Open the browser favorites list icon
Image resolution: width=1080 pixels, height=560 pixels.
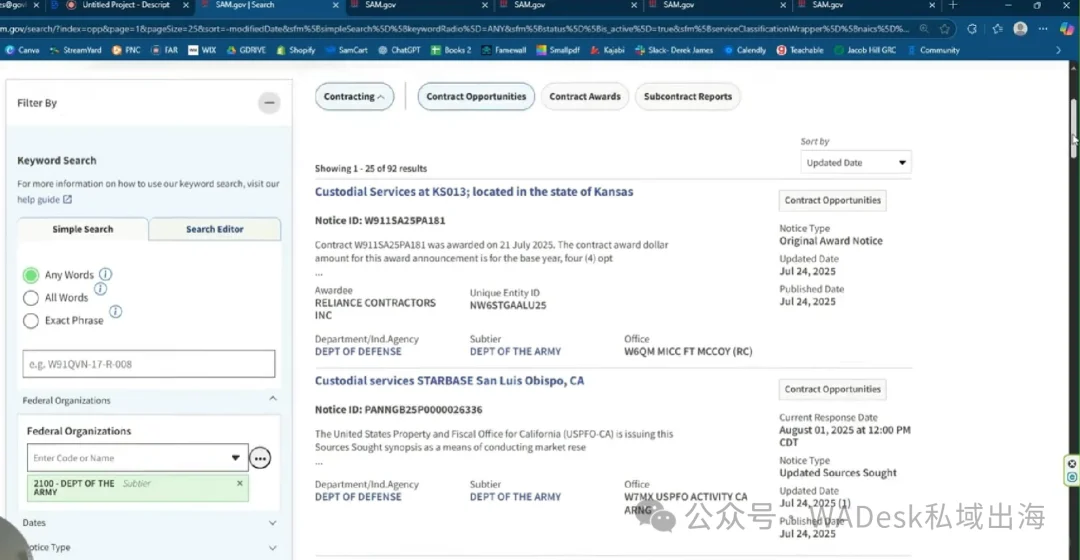[997, 29]
